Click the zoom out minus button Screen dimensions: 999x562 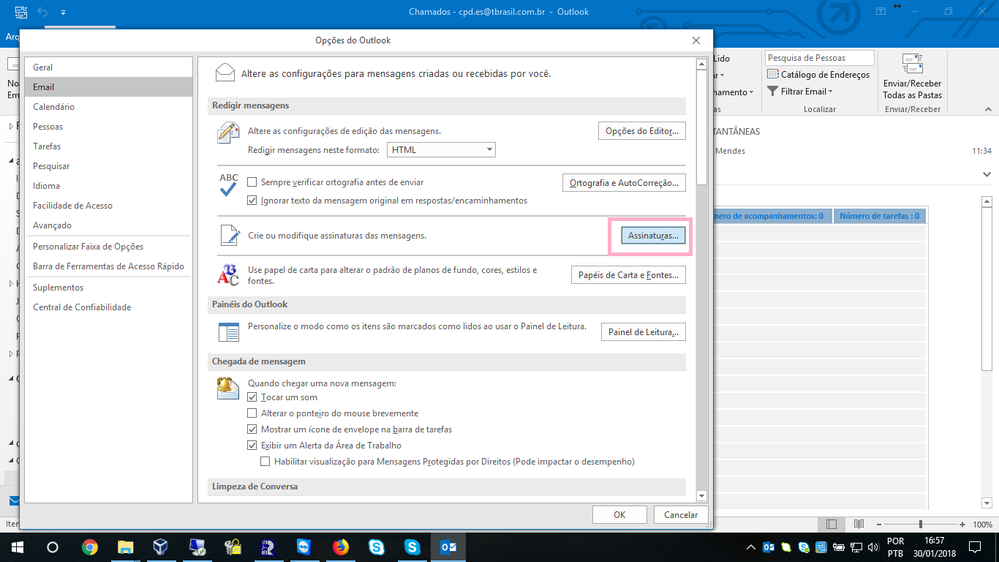tap(879, 524)
